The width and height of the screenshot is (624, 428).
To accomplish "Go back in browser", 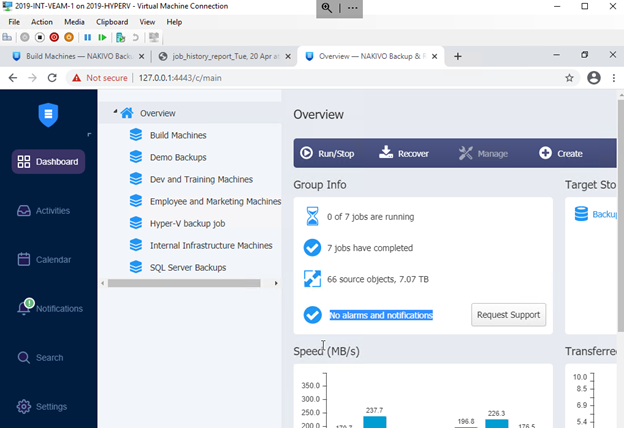I will [13, 78].
